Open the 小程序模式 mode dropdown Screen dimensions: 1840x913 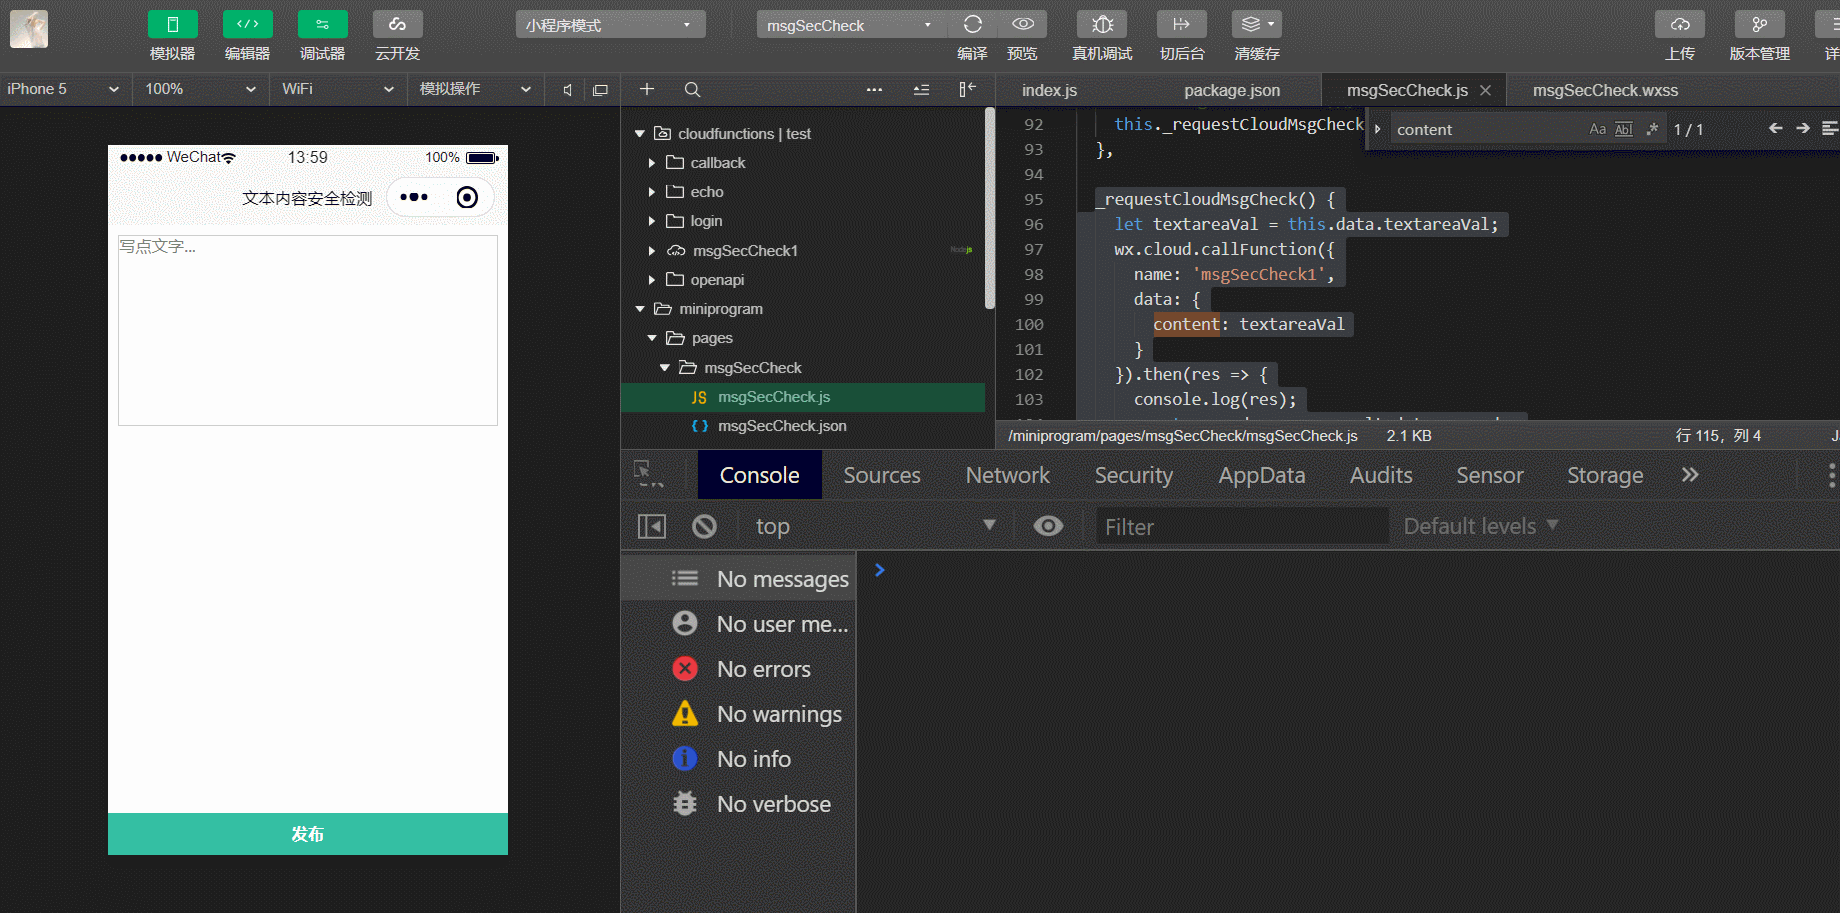610,24
